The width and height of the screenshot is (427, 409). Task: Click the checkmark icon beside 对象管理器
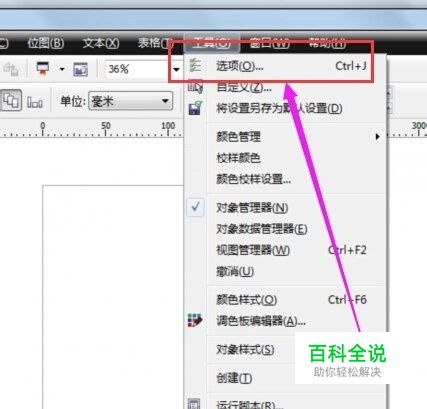point(195,208)
